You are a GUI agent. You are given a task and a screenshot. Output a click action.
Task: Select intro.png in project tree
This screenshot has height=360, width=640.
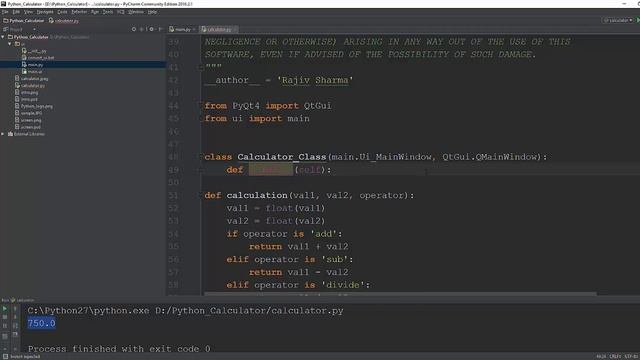(x=27, y=93)
